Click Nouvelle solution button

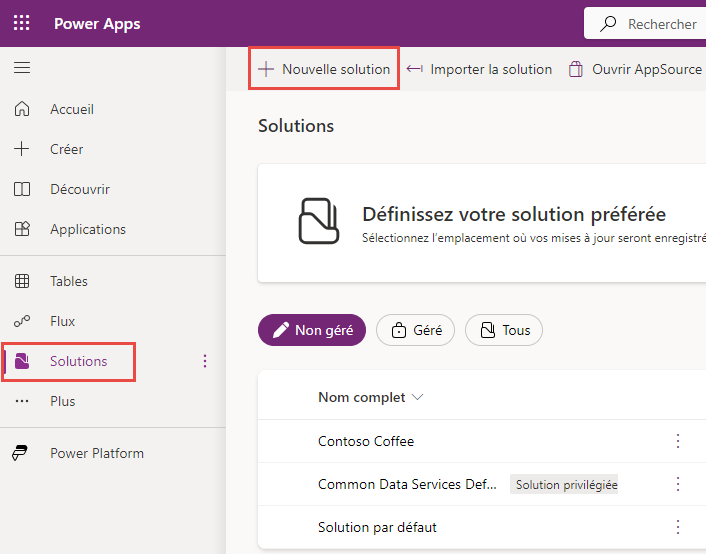tap(324, 69)
